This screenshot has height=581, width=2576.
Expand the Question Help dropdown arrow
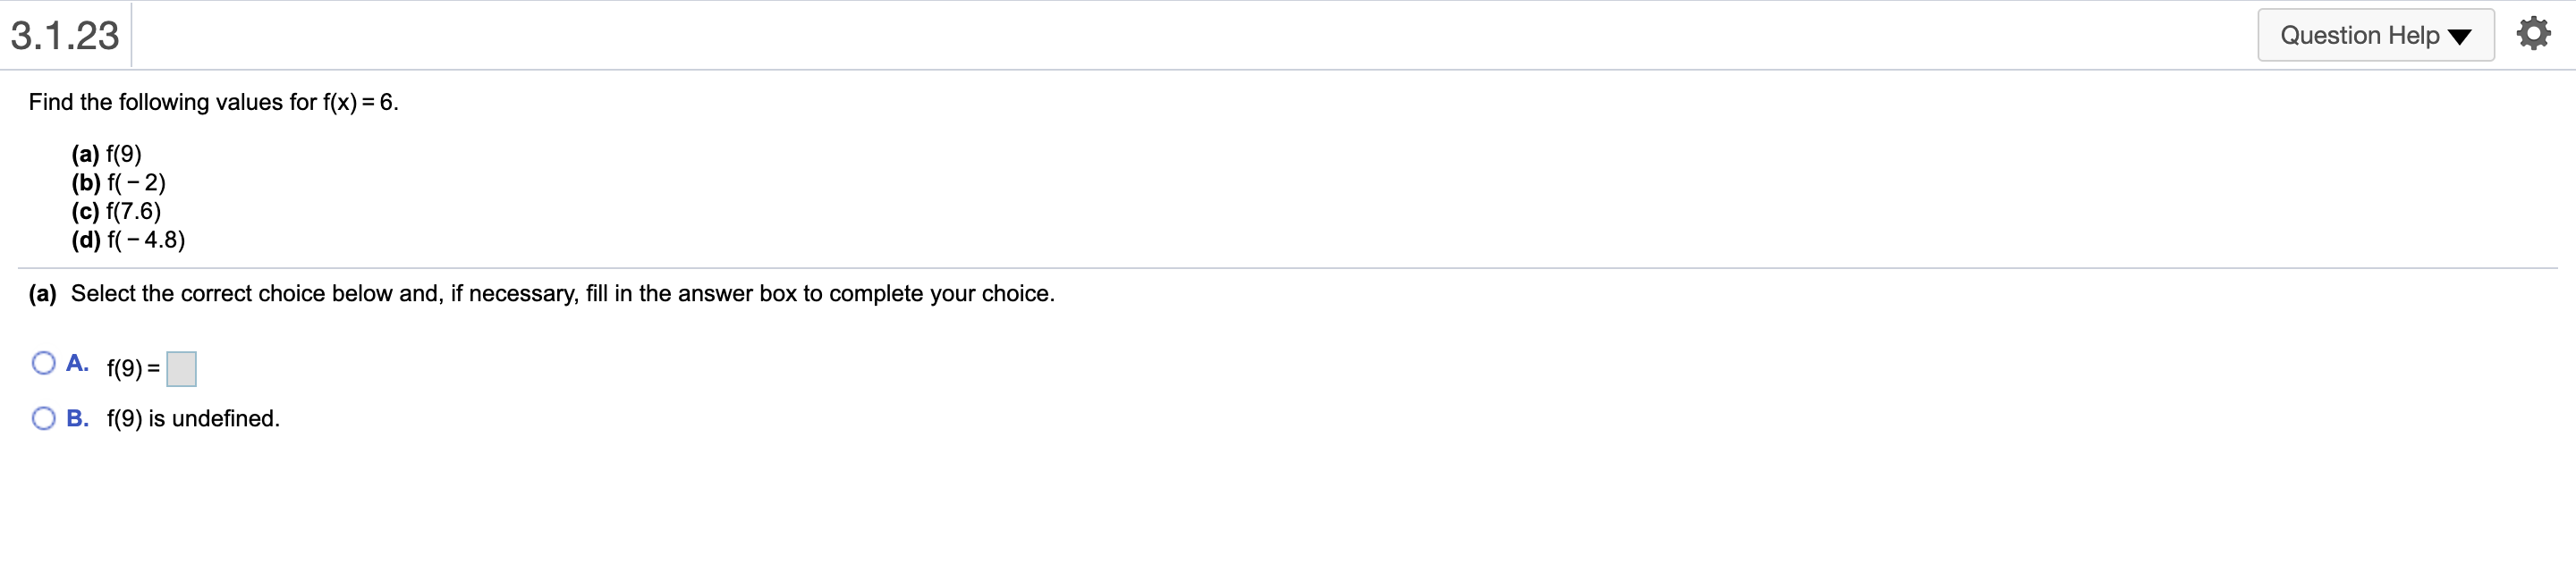(x=2459, y=38)
